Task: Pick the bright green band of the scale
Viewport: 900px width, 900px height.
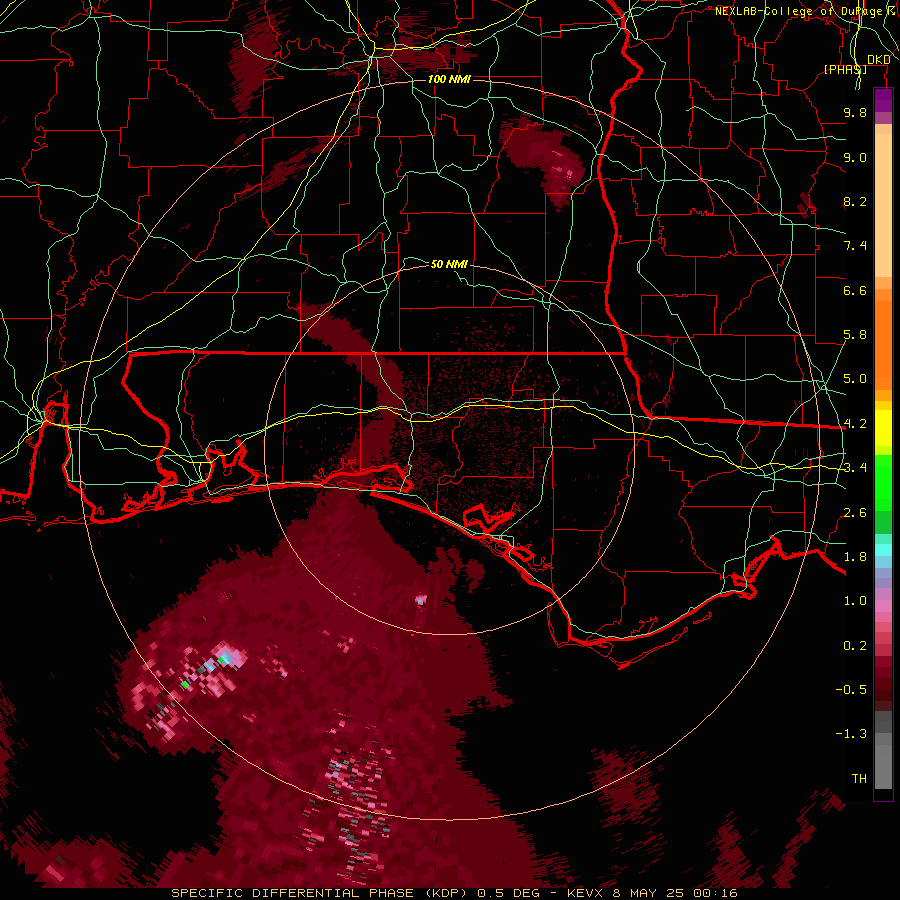Action: point(883,483)
